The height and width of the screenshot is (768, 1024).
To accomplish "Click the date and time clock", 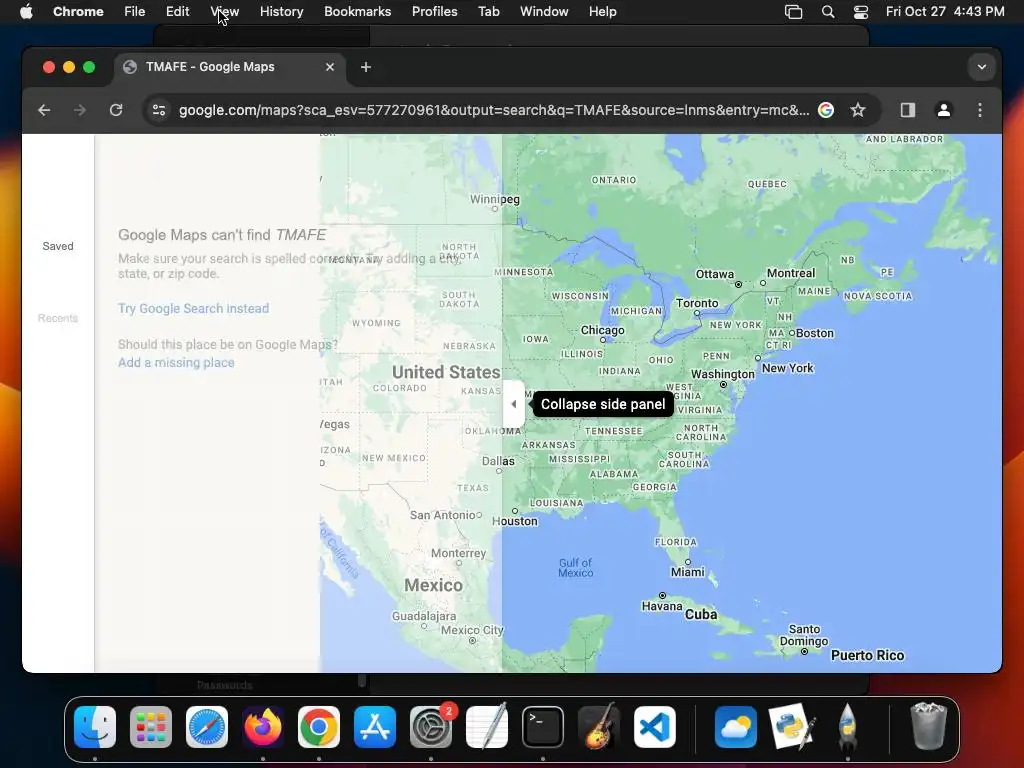I will coord(945,12).
